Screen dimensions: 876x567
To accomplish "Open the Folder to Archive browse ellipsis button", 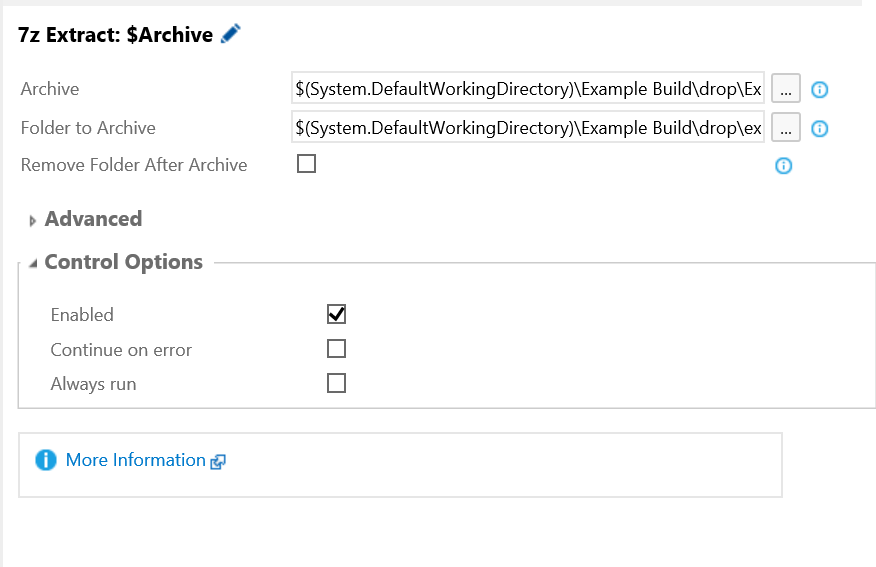I will click(x=785, y=127).
